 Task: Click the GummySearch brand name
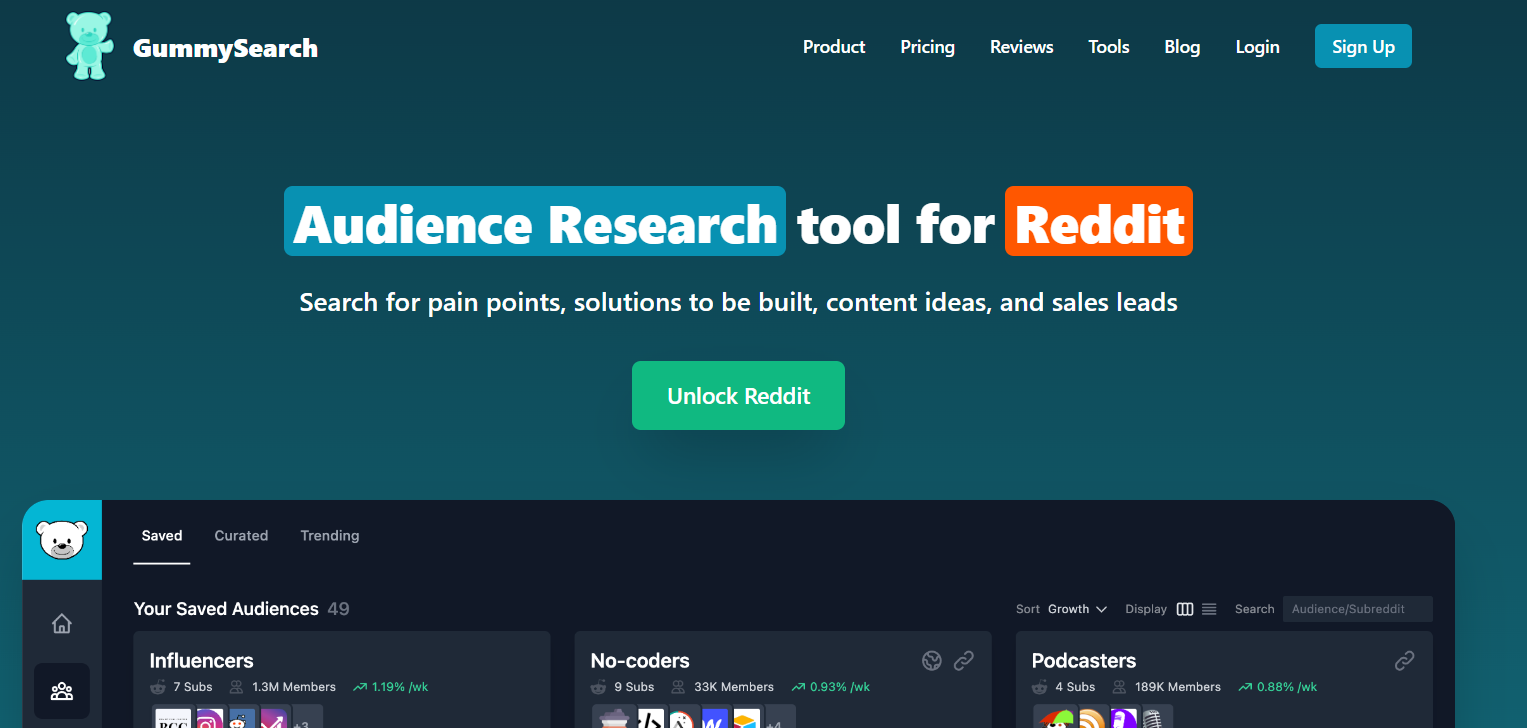click(225, 48)
